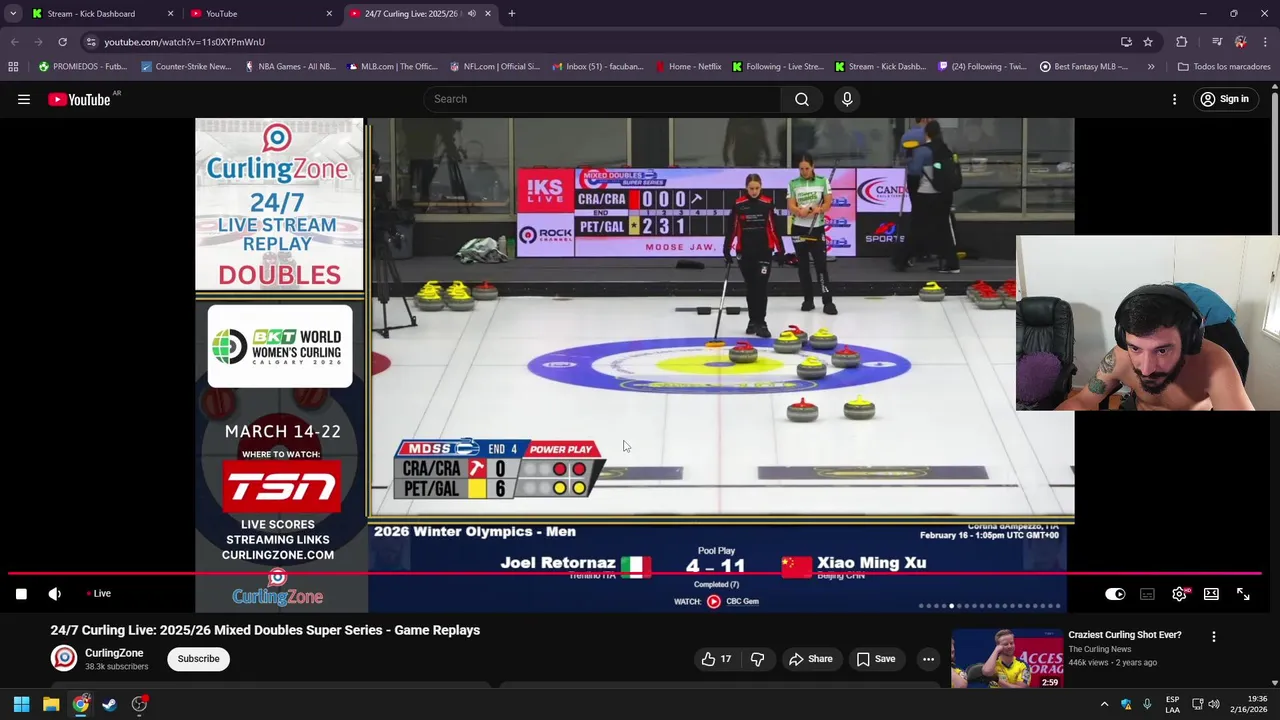Open Home - Netflix bookmark
1280x720 pixels.
coord(688,67)
